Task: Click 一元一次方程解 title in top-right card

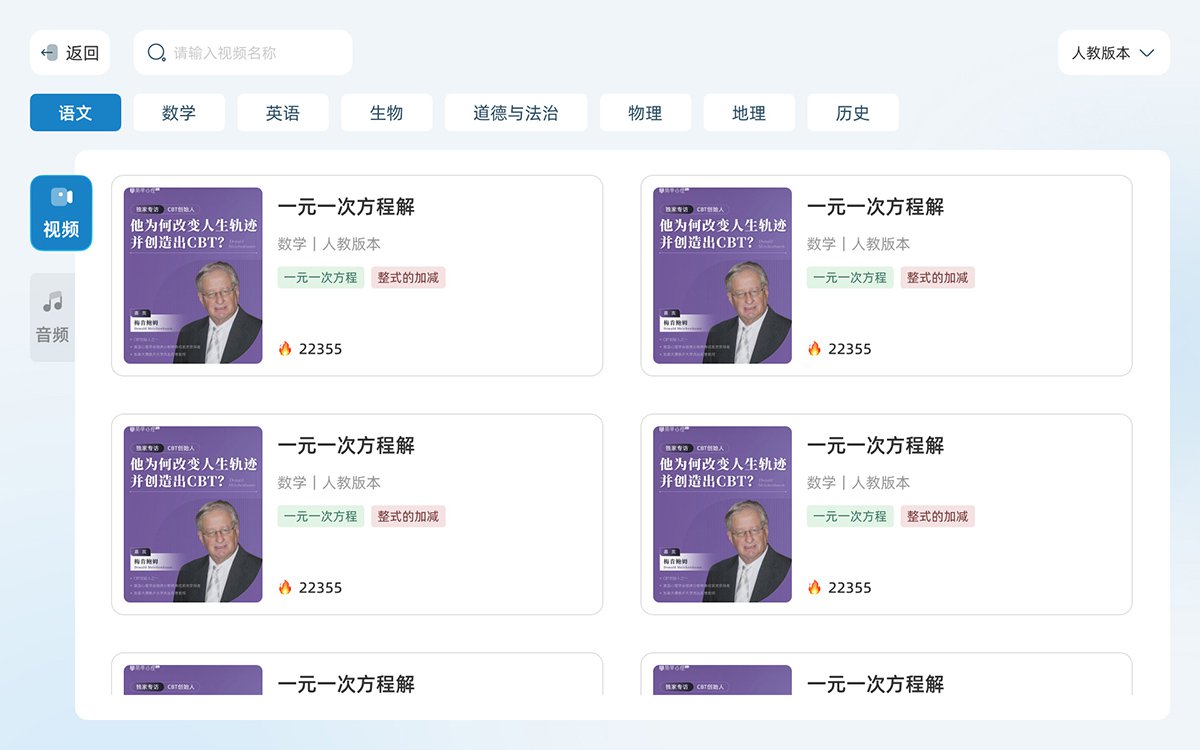Action: (x=876, y=207)
